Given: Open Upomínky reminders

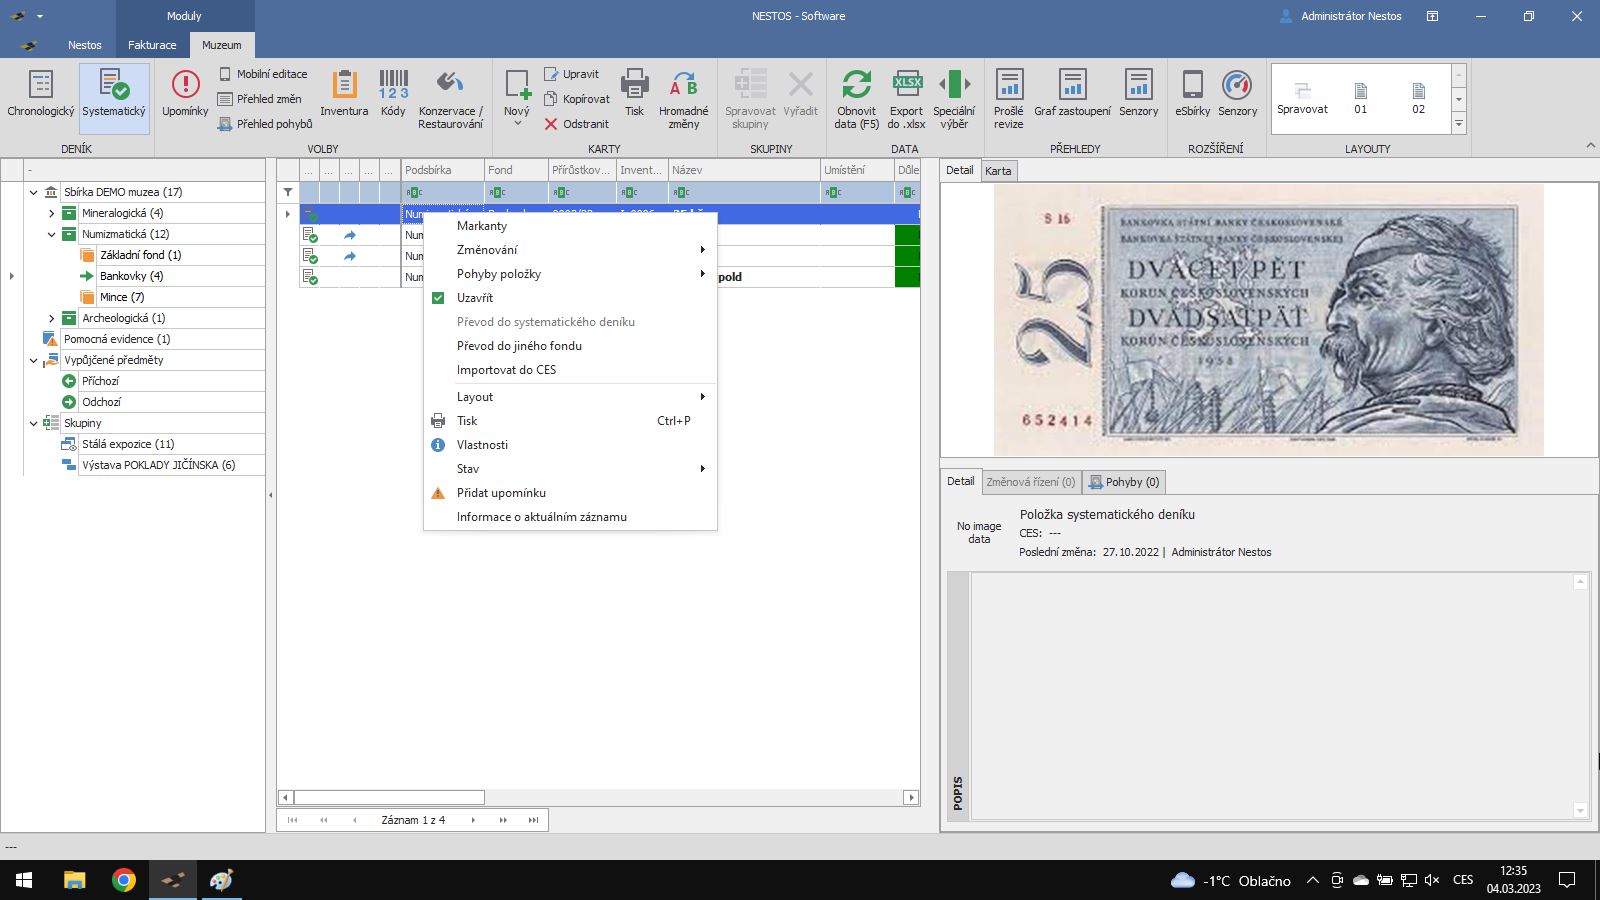Looking at the screenshot, I should click(185, 96).
